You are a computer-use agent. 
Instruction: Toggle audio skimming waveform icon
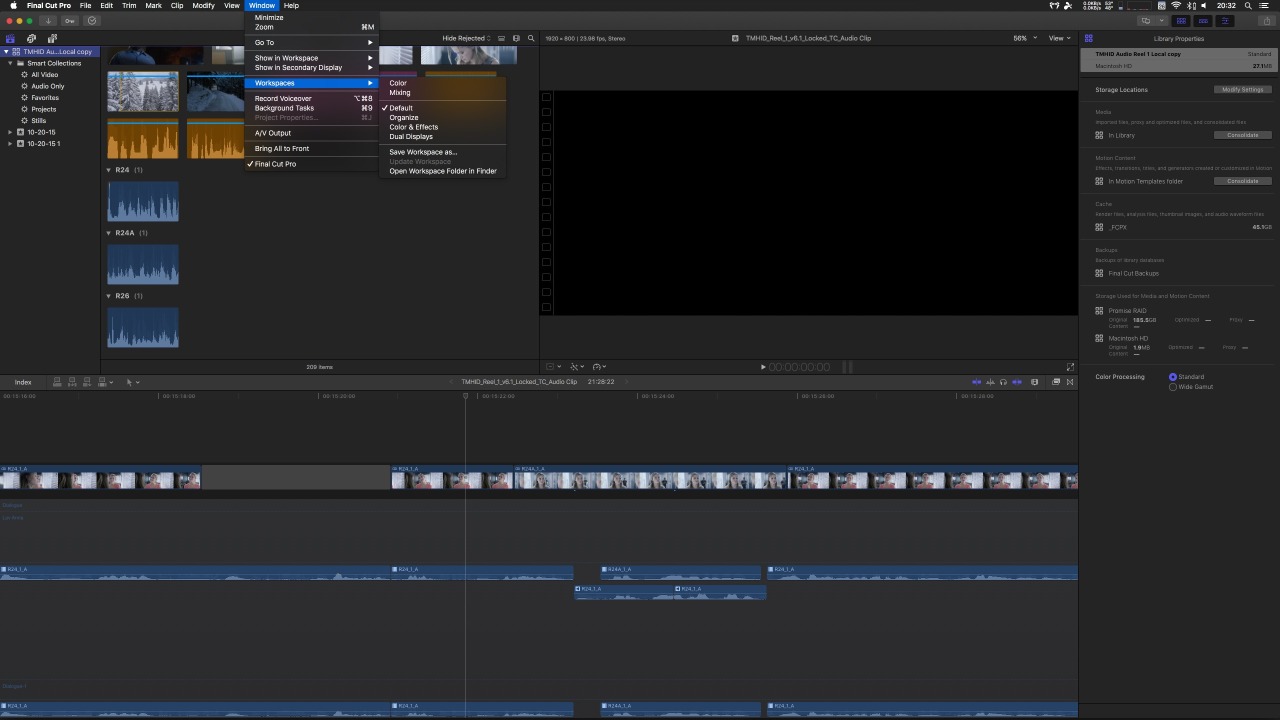(x=990, y=382)
